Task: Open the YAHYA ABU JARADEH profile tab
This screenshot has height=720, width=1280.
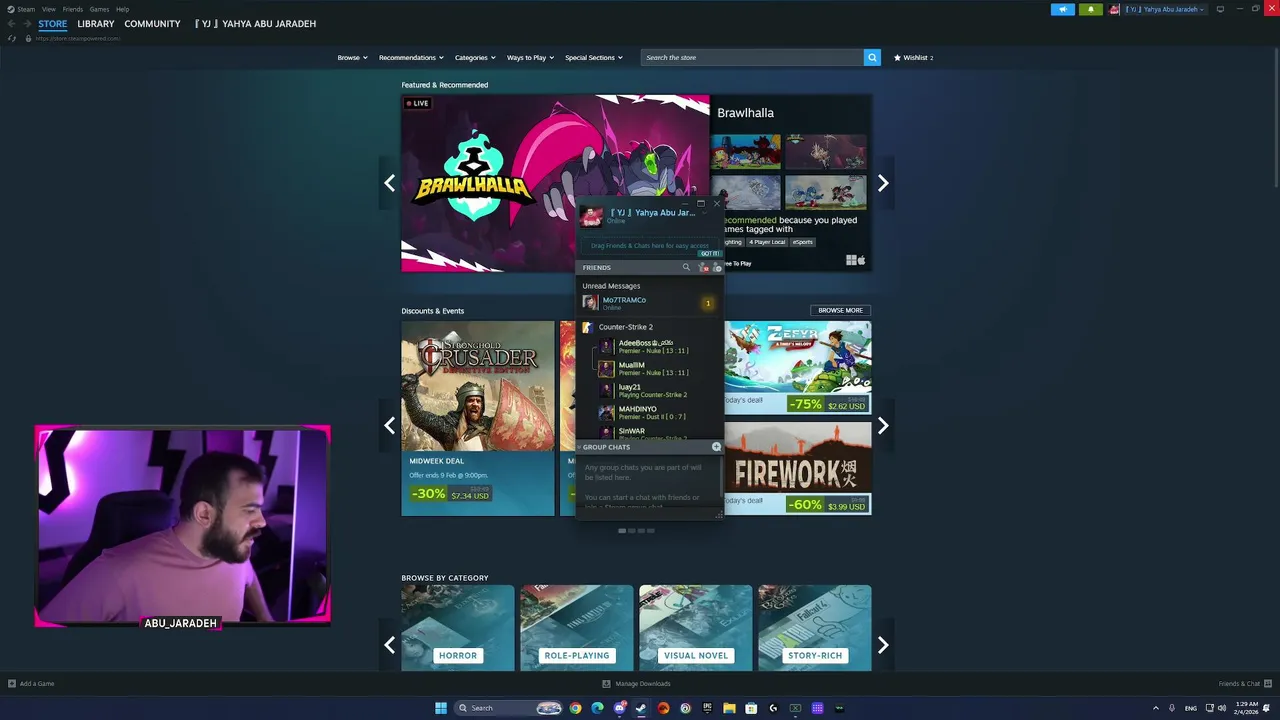Action: (255, 23)
